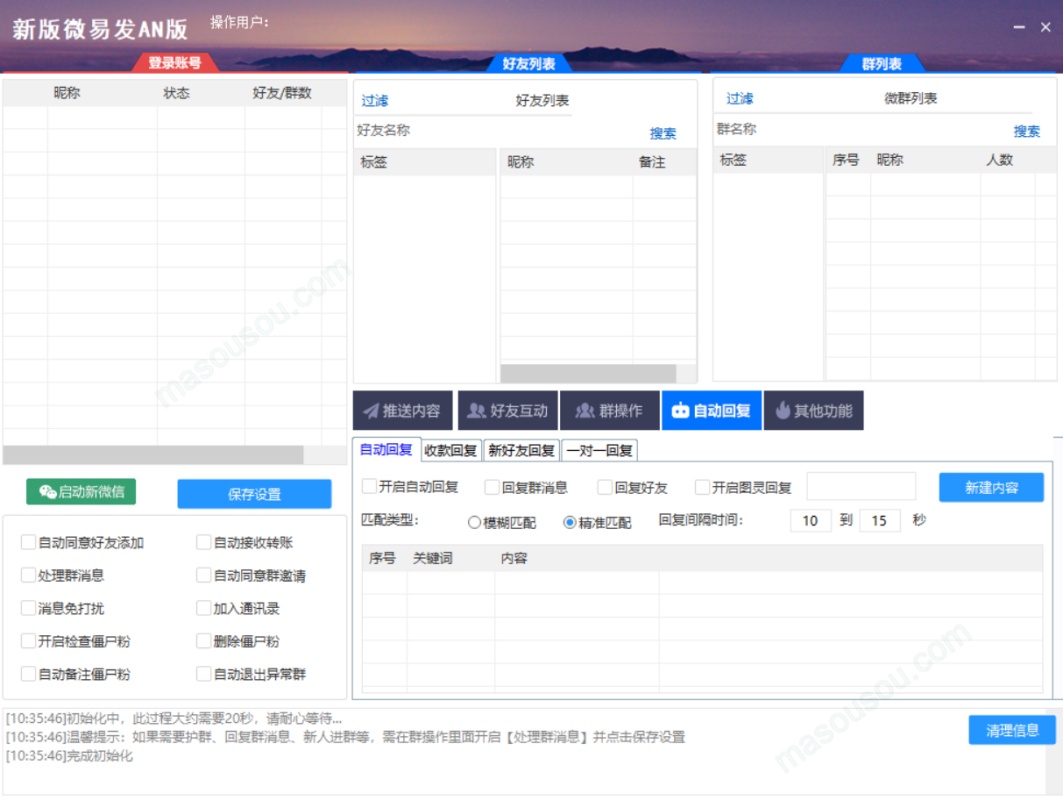The image size is (1063, 800).
Task: Select 模糊匹配 radio button
Action: point(475,522)
